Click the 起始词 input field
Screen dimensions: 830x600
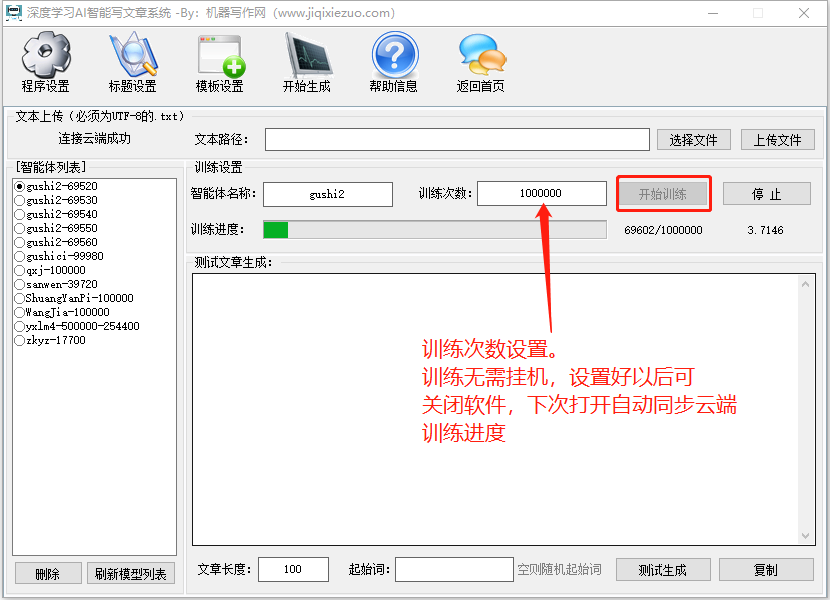454,569
